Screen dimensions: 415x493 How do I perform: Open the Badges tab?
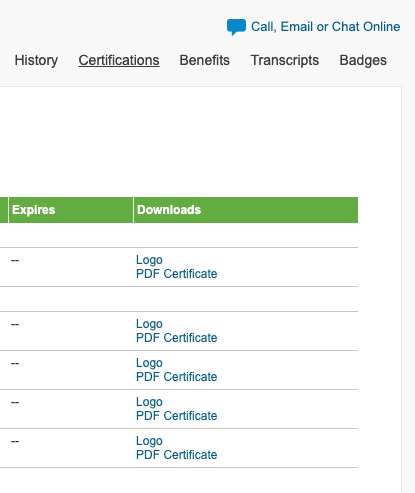pyautogui.click(x=363, y=60)
